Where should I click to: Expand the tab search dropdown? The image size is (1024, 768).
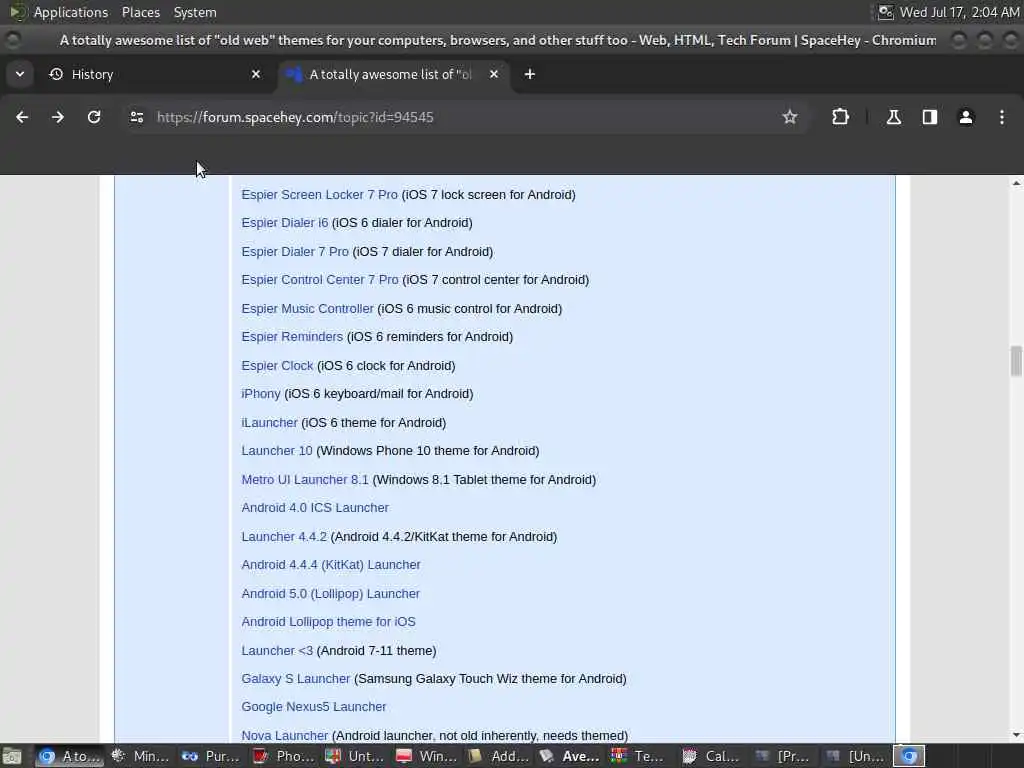tap(20, 74)
